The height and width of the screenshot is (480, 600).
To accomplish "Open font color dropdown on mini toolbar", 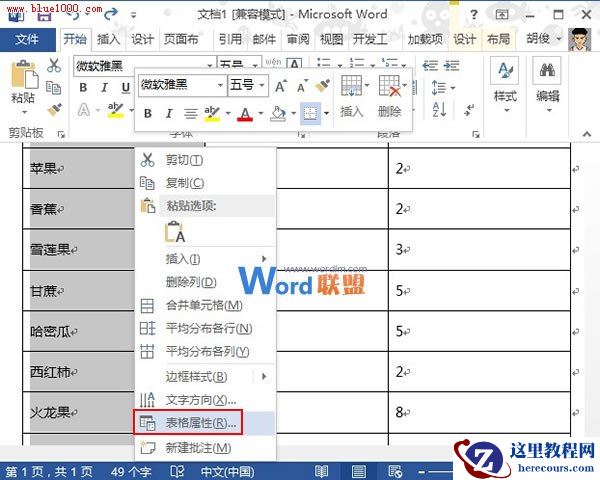I will (x=261, y=113).
